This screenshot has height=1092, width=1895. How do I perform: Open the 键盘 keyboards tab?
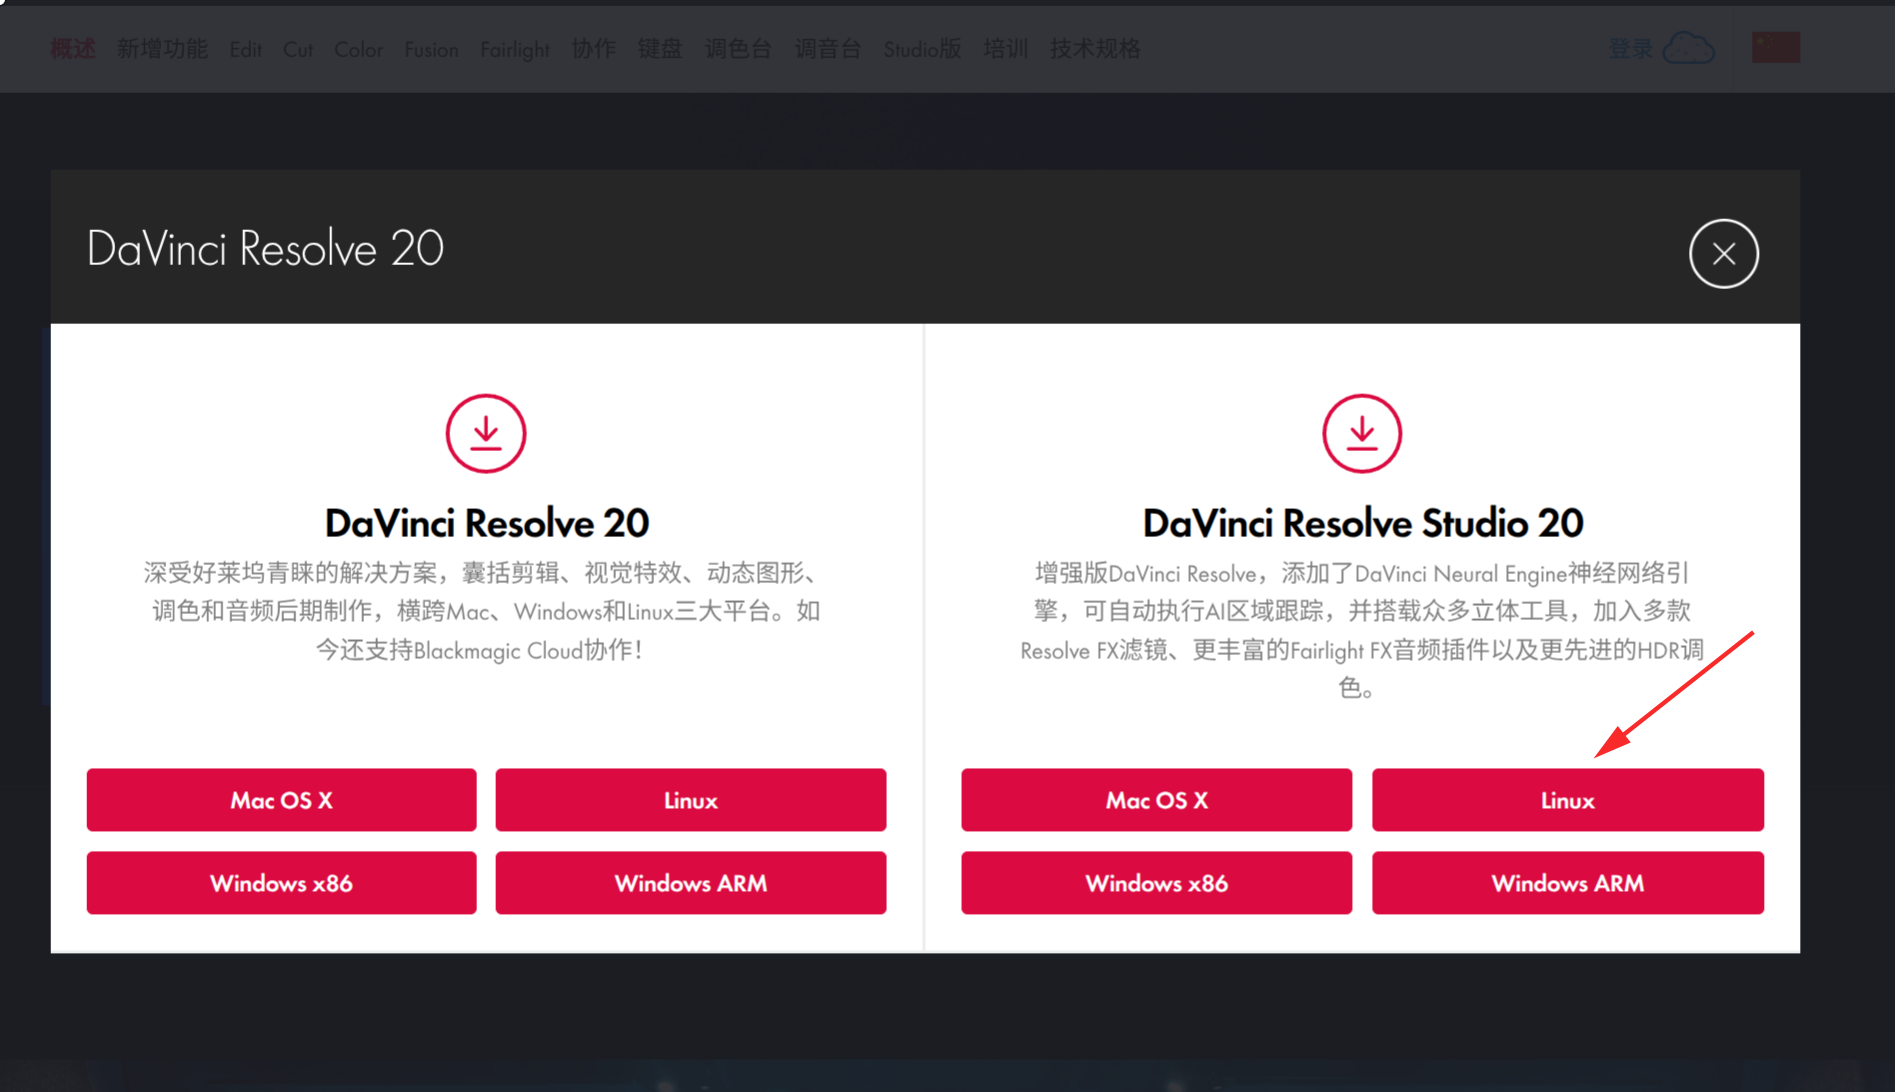point(660,49)
